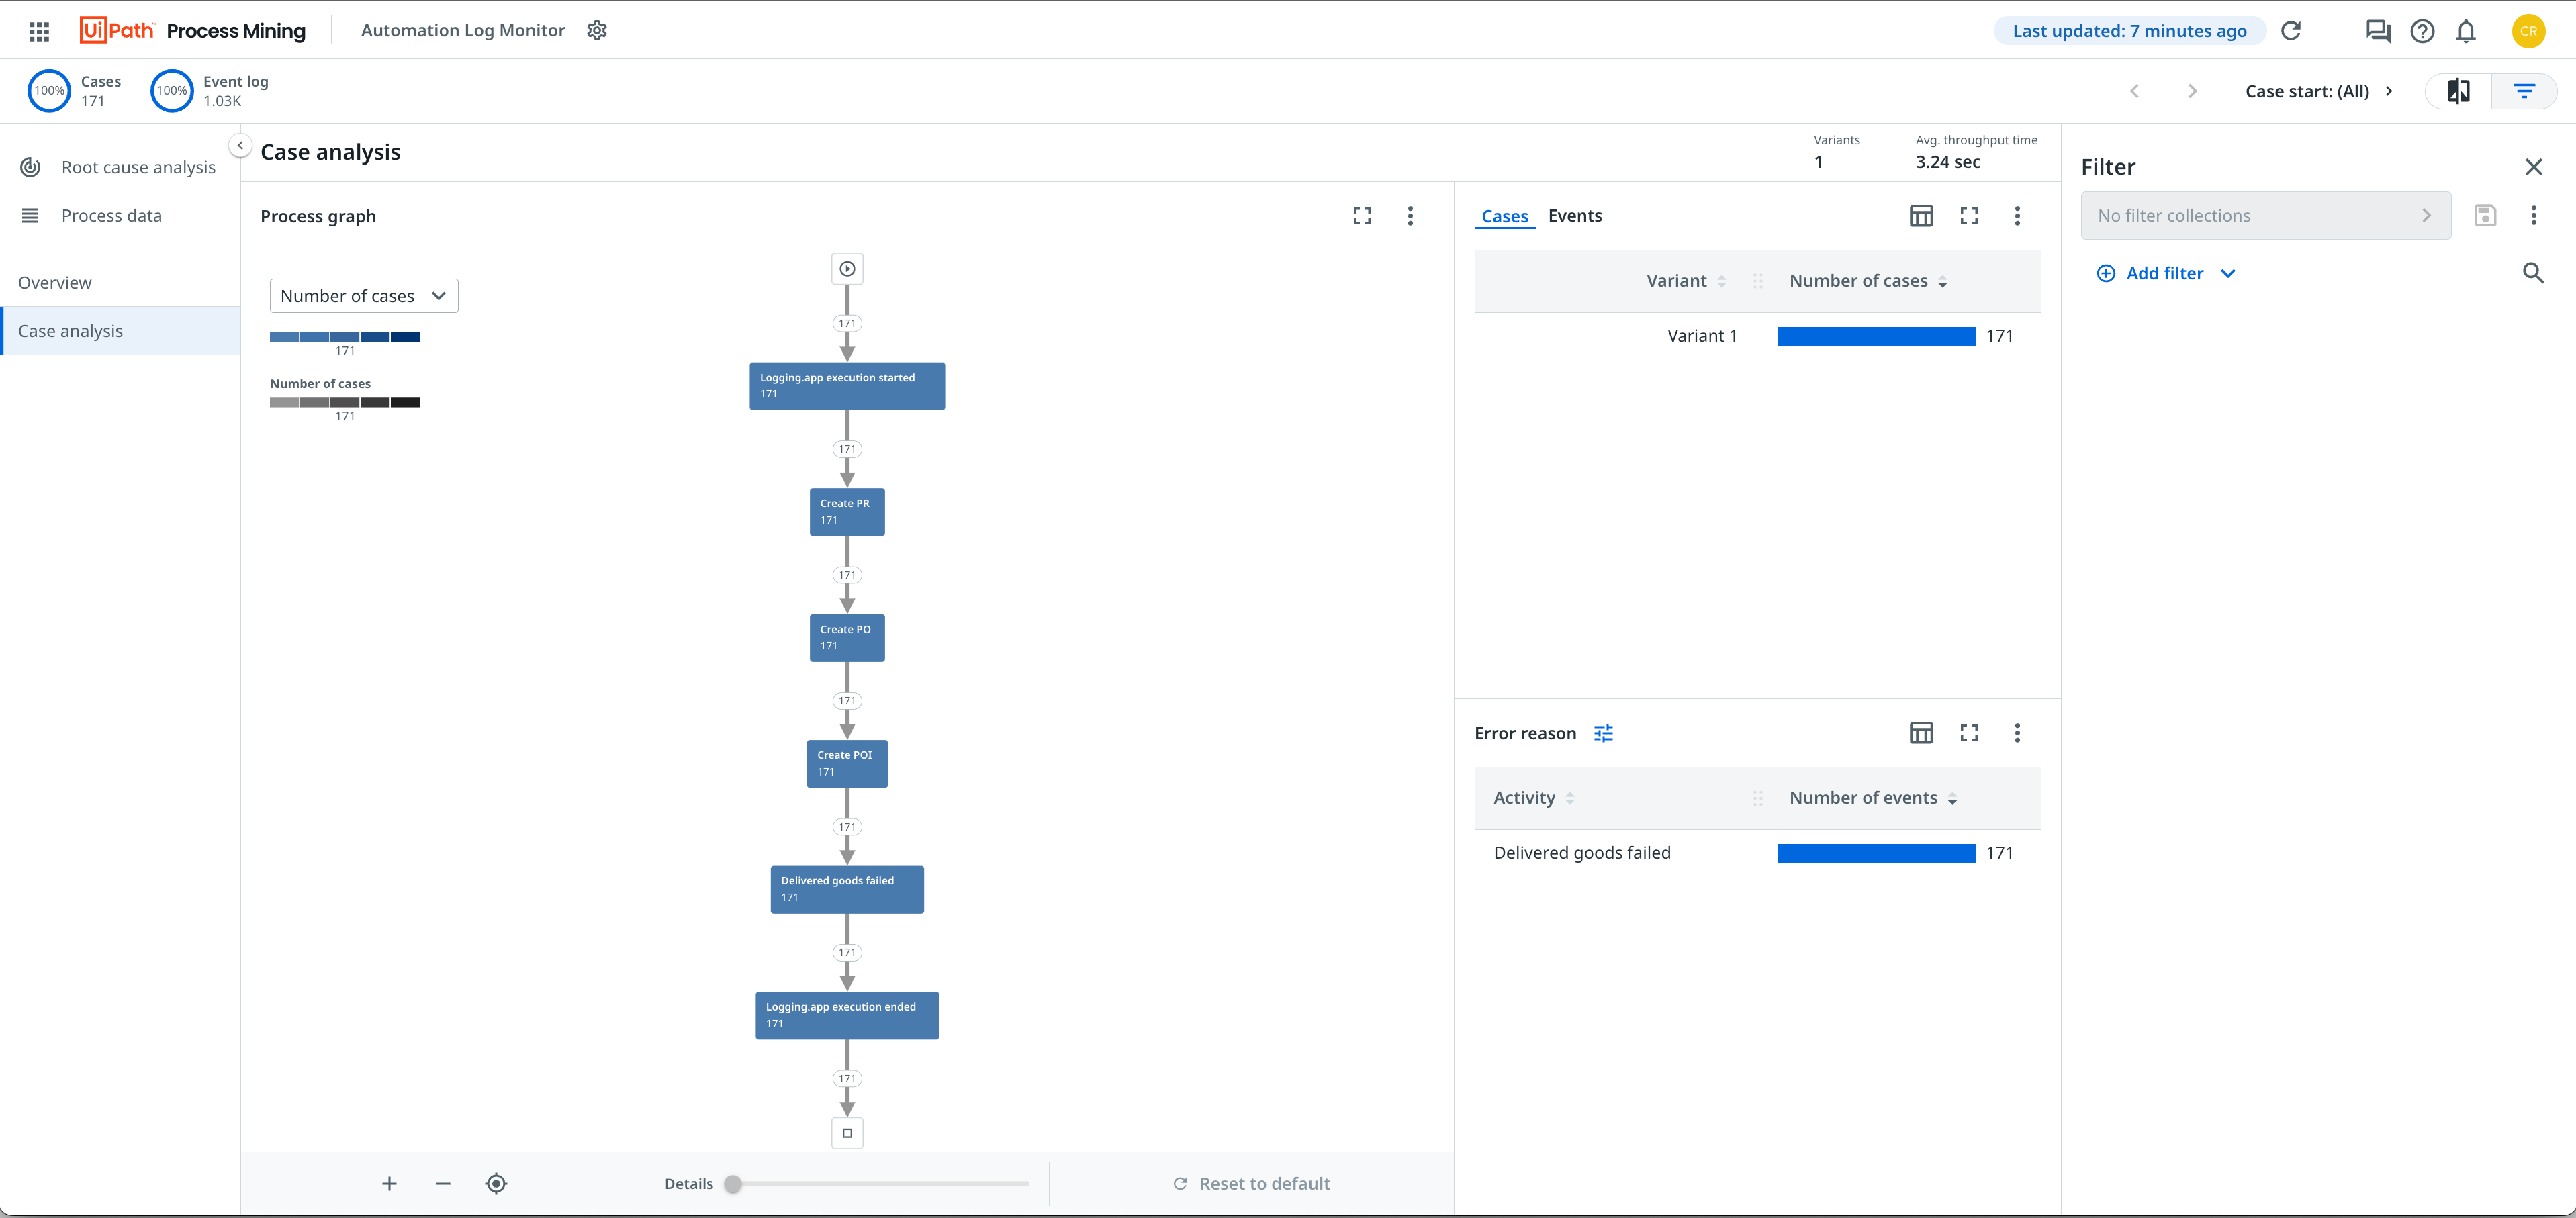The height and width of the screenshot is (1218, 2576).
Task: Switch to the Events tab
Action: [x=1575, y=215]
